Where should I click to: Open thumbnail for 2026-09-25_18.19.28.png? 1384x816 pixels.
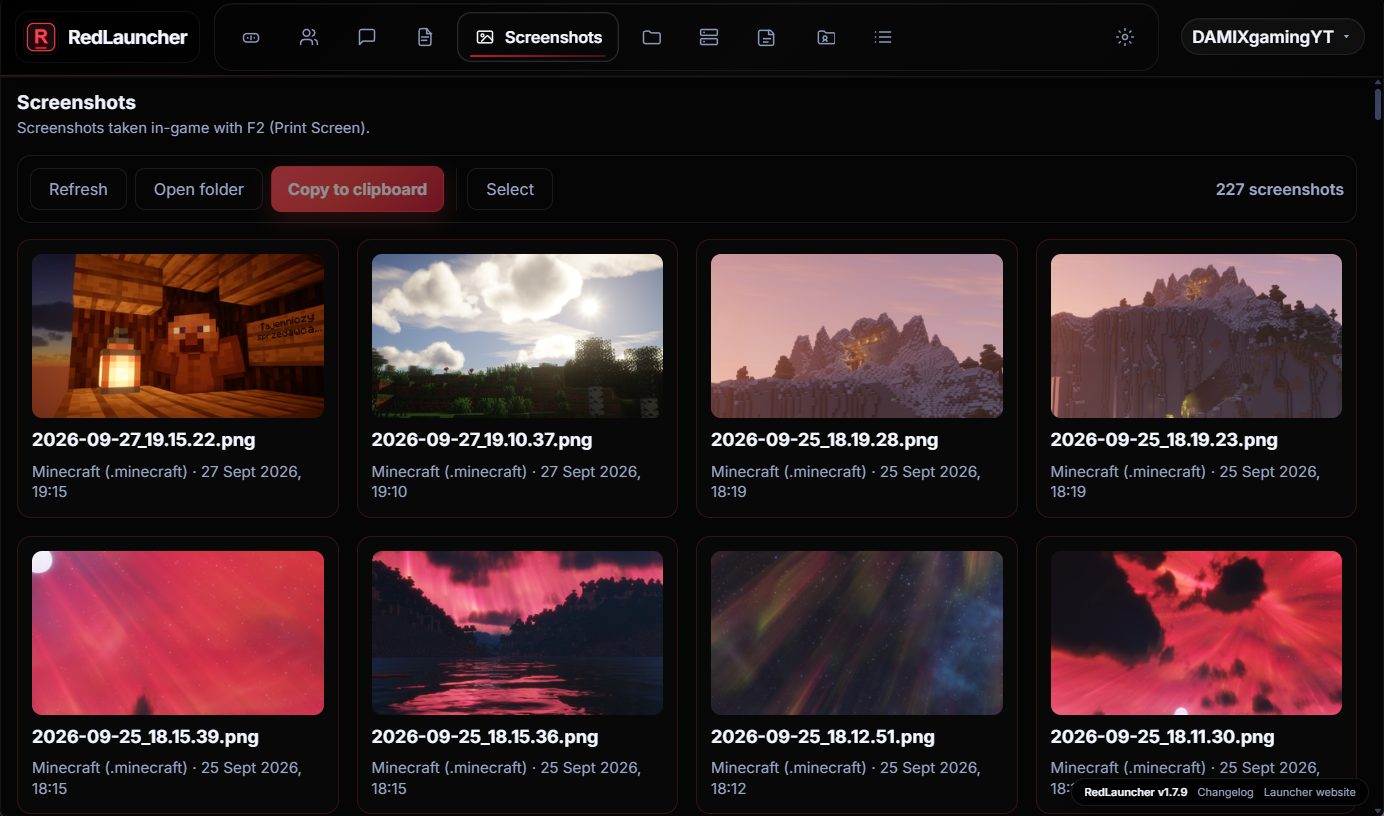[857, 336]
